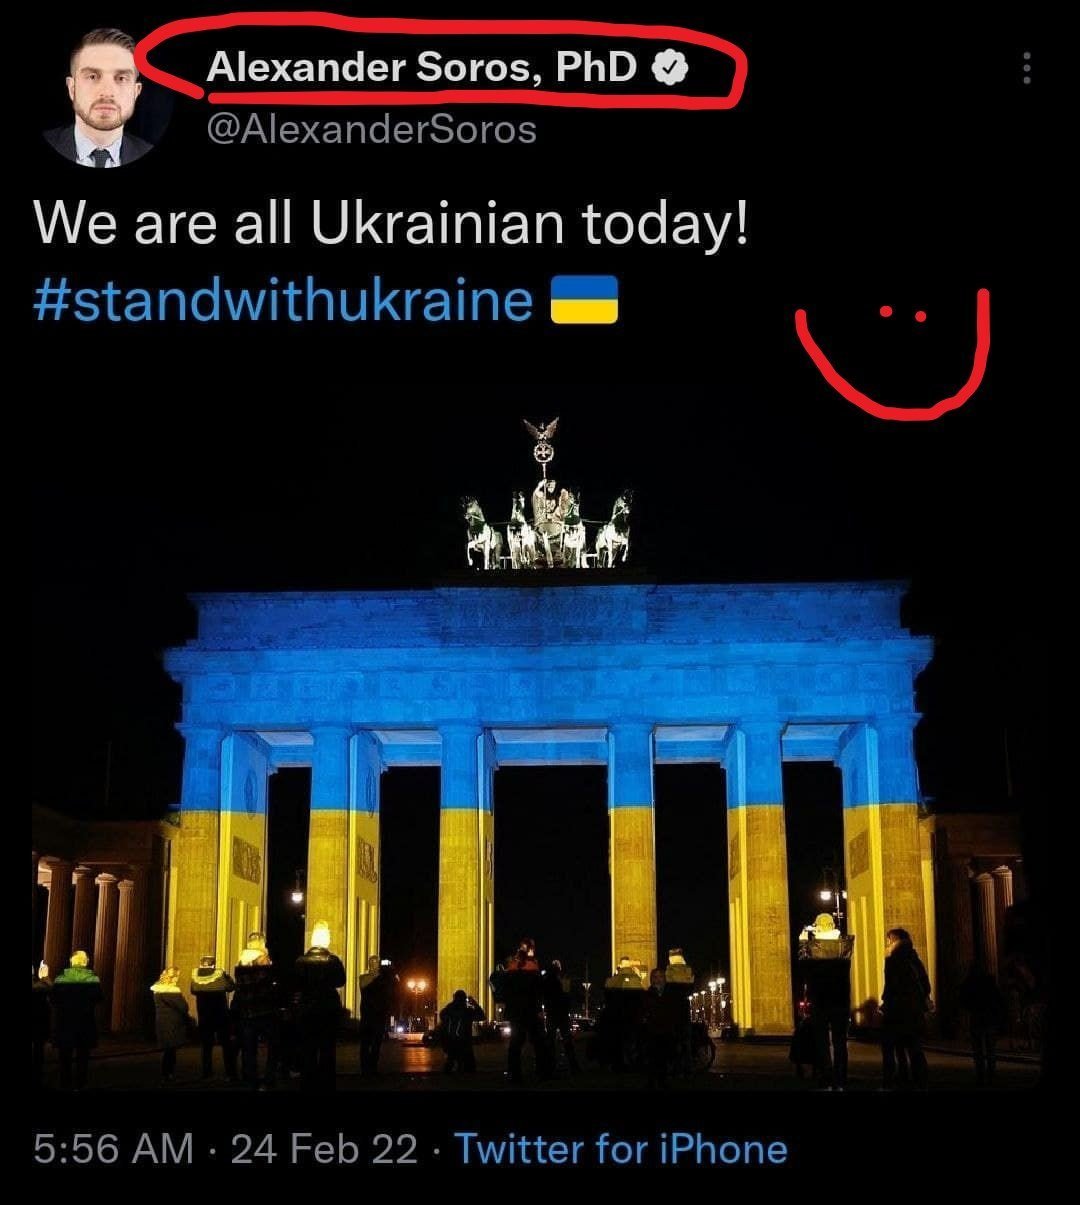This screenshot has width=1080, height=1205.
Task: Select the text We are all Ukrainian today!
Action: coord(391,224)
